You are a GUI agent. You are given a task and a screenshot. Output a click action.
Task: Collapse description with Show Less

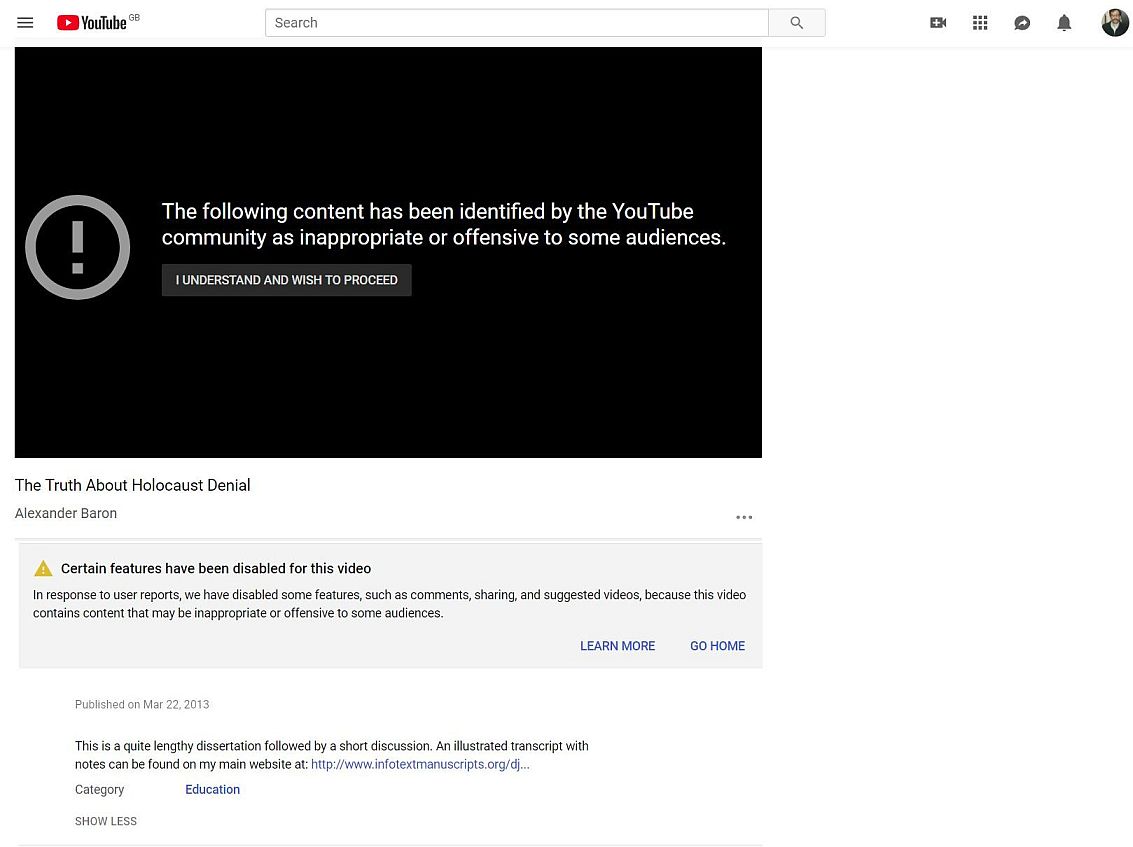pyautogui.click(x=106, y=821)
